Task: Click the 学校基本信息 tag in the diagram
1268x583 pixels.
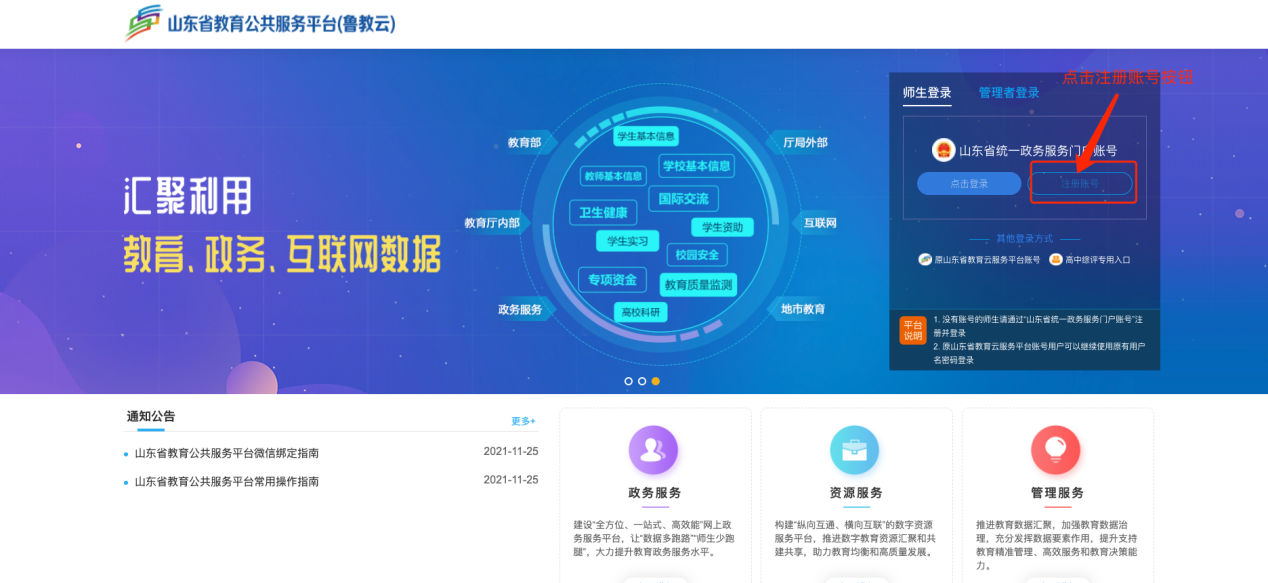Action: coord(696,165)
